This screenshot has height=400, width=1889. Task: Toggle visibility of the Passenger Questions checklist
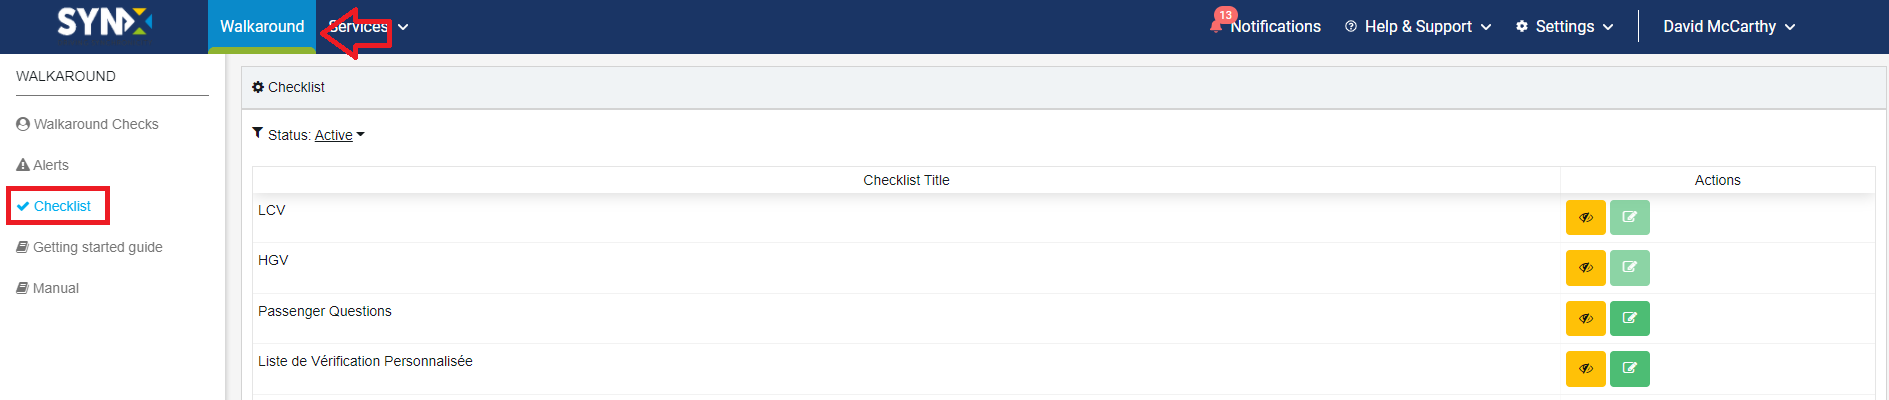pyautogui.click(x=1585, y=318)
